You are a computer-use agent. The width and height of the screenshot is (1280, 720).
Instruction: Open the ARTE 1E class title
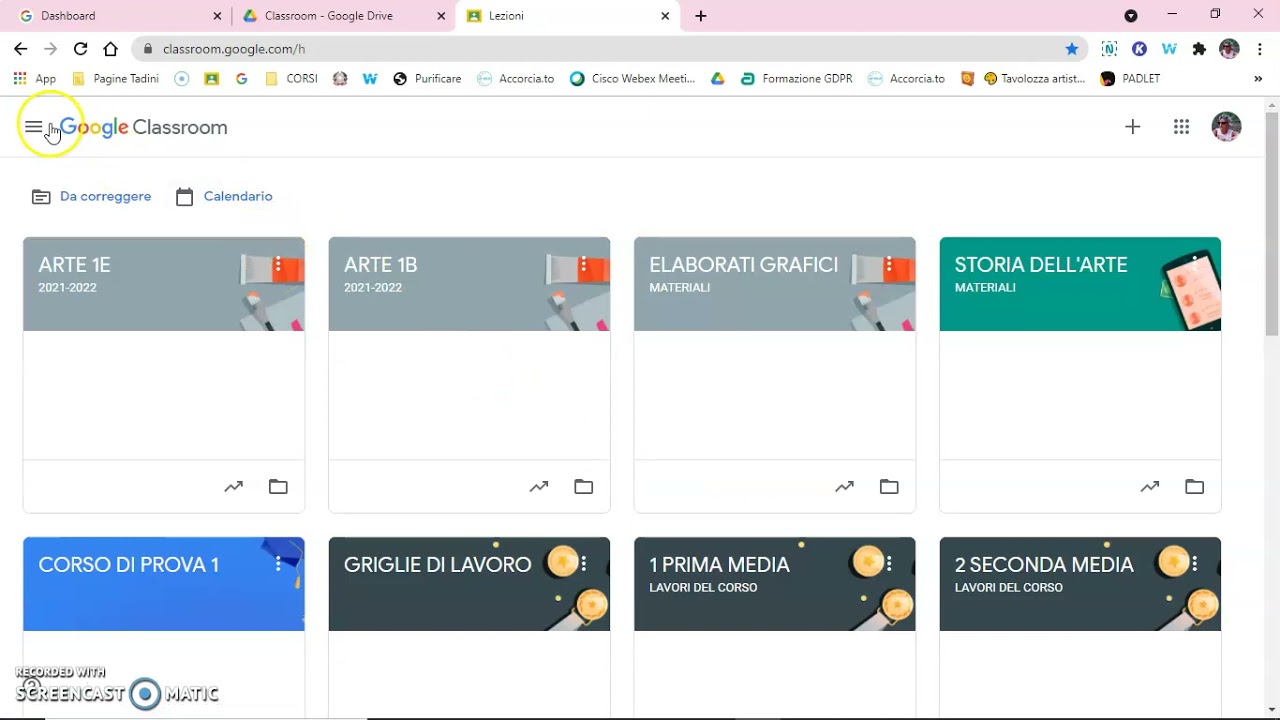tap(74, 265)
